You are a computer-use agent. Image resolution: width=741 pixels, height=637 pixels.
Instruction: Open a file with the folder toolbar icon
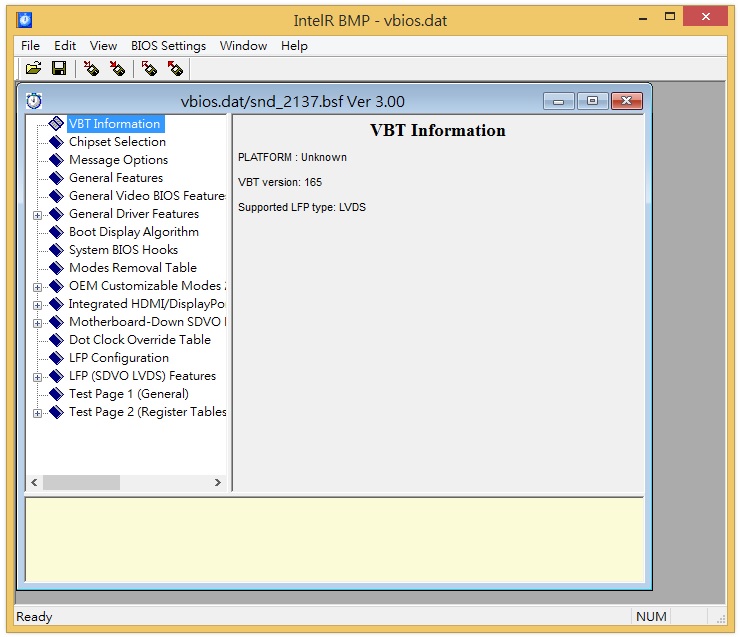point(34,69)
